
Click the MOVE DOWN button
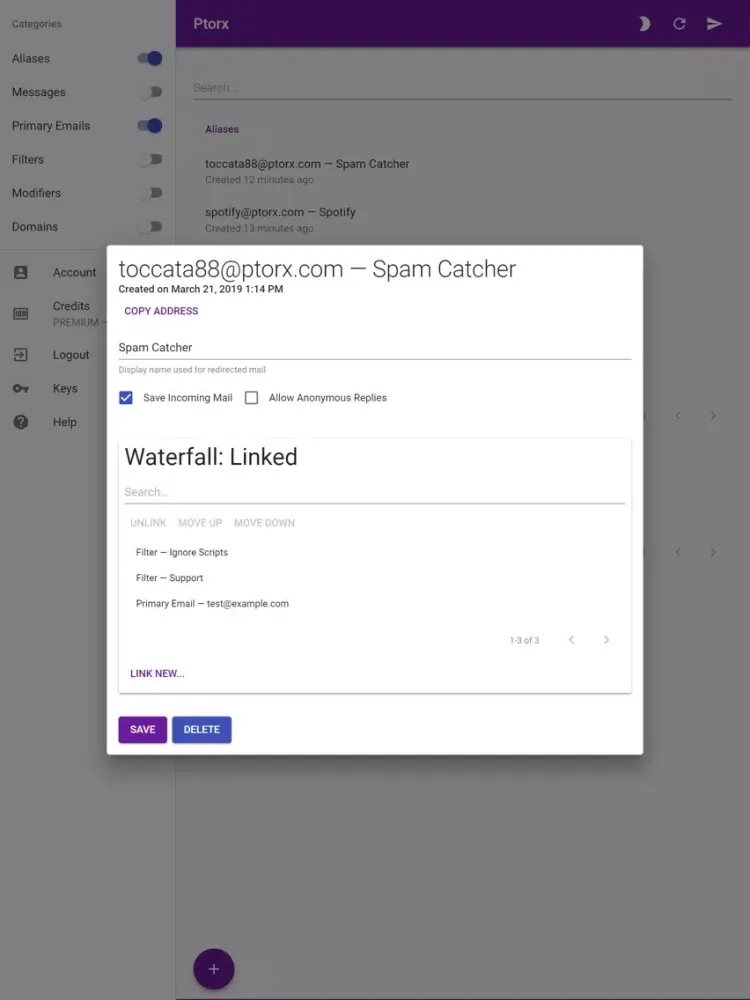coord(264,523)
